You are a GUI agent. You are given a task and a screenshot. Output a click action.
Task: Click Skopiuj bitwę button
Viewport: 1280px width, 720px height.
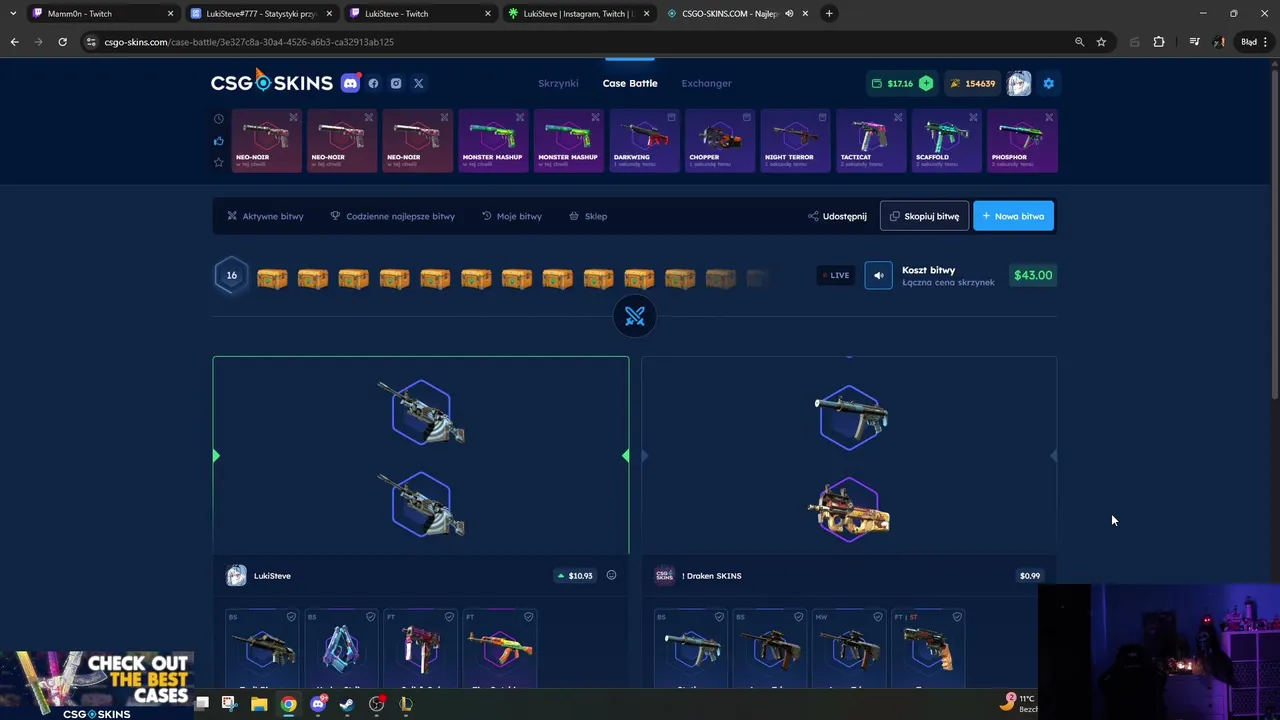tap(924, 216)
